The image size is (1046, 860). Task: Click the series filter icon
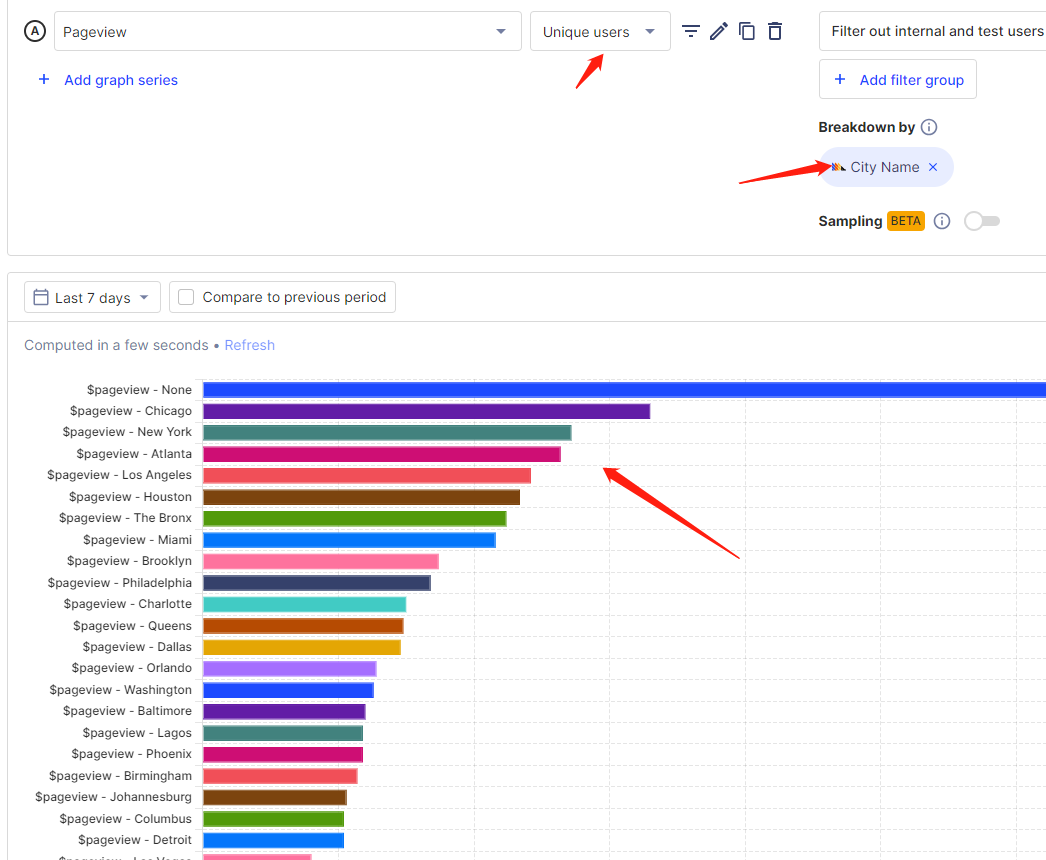point(690,31)
